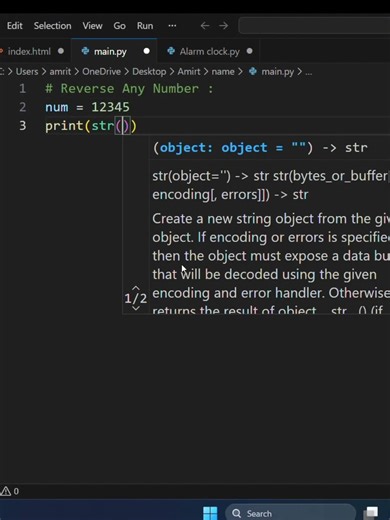Select name folder in the breadcrumb
390x520 pixels.
[223, 72]
